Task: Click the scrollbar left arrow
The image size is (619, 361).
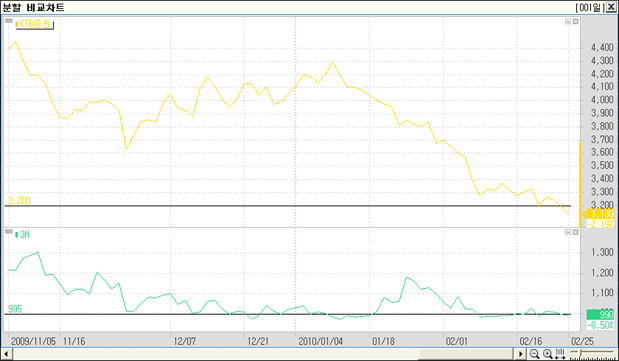Action: pos(6,353)
